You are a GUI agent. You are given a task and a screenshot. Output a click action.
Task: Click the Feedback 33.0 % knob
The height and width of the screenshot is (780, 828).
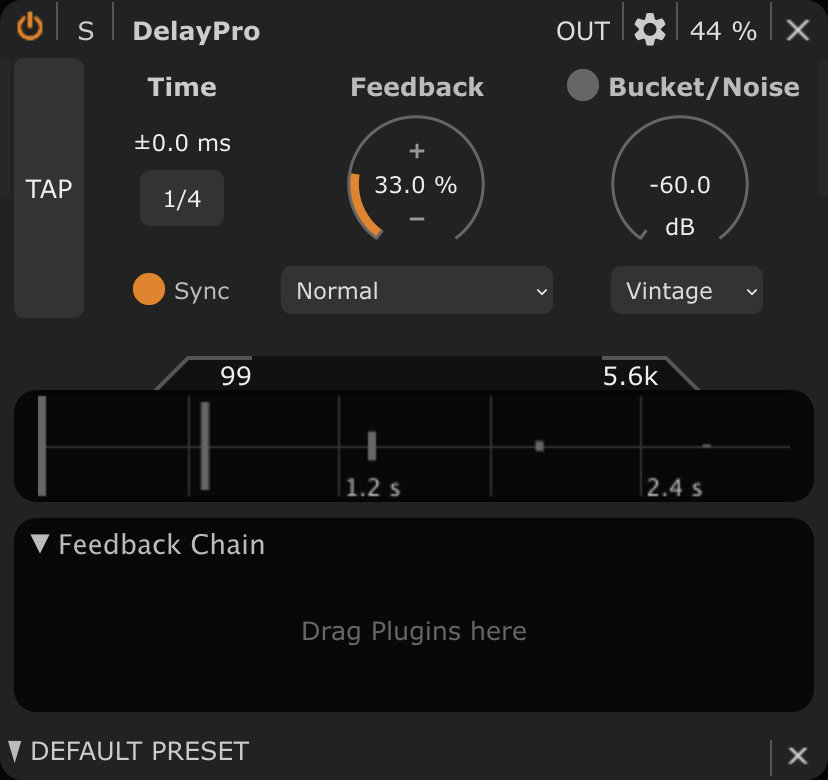pos(416,184)
